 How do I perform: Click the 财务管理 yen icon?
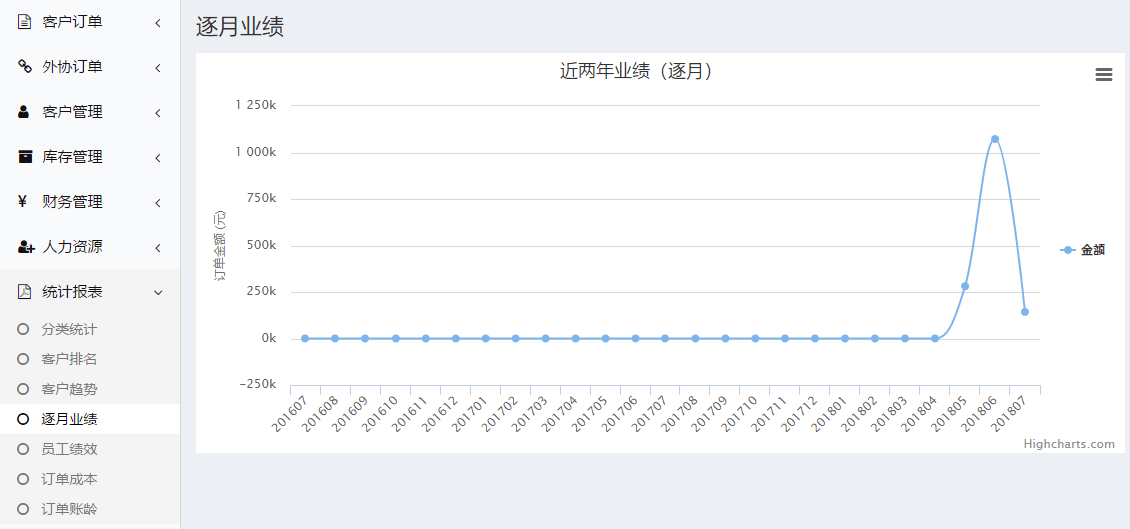pyautogui.click(x=23, y=202)
